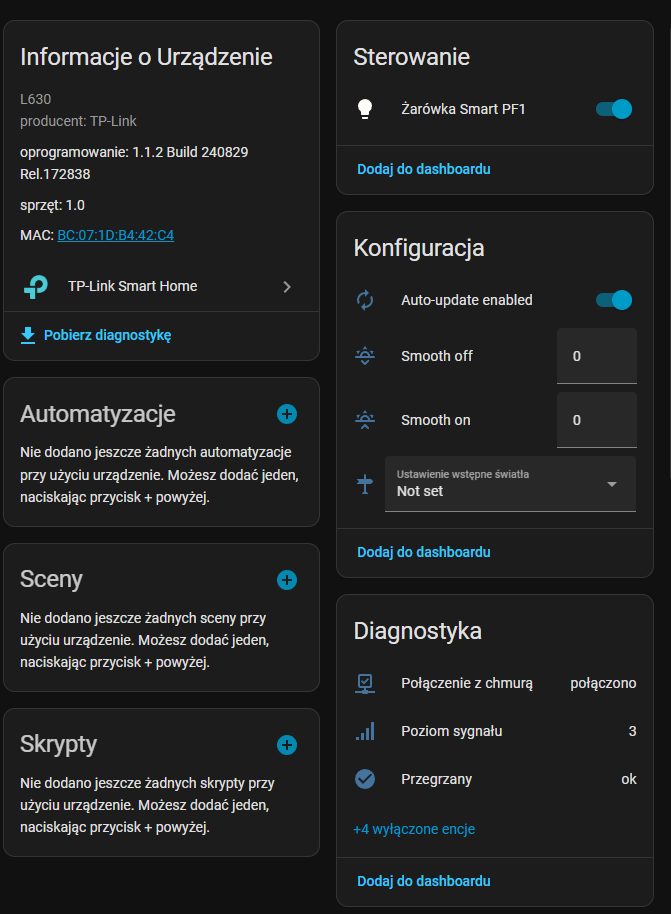The width and height of the screenshot is (671, 914).
Task: Click the light bulb icon for Żarówka Smart PF1
Action: pos(365,109)
